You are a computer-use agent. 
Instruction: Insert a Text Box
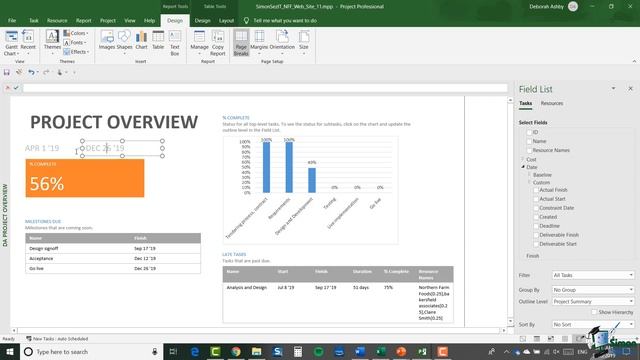(x=175, y=43)
